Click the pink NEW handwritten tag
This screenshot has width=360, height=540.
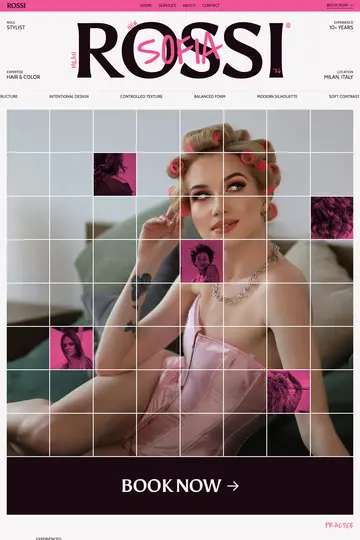click(x=133, y=26)
